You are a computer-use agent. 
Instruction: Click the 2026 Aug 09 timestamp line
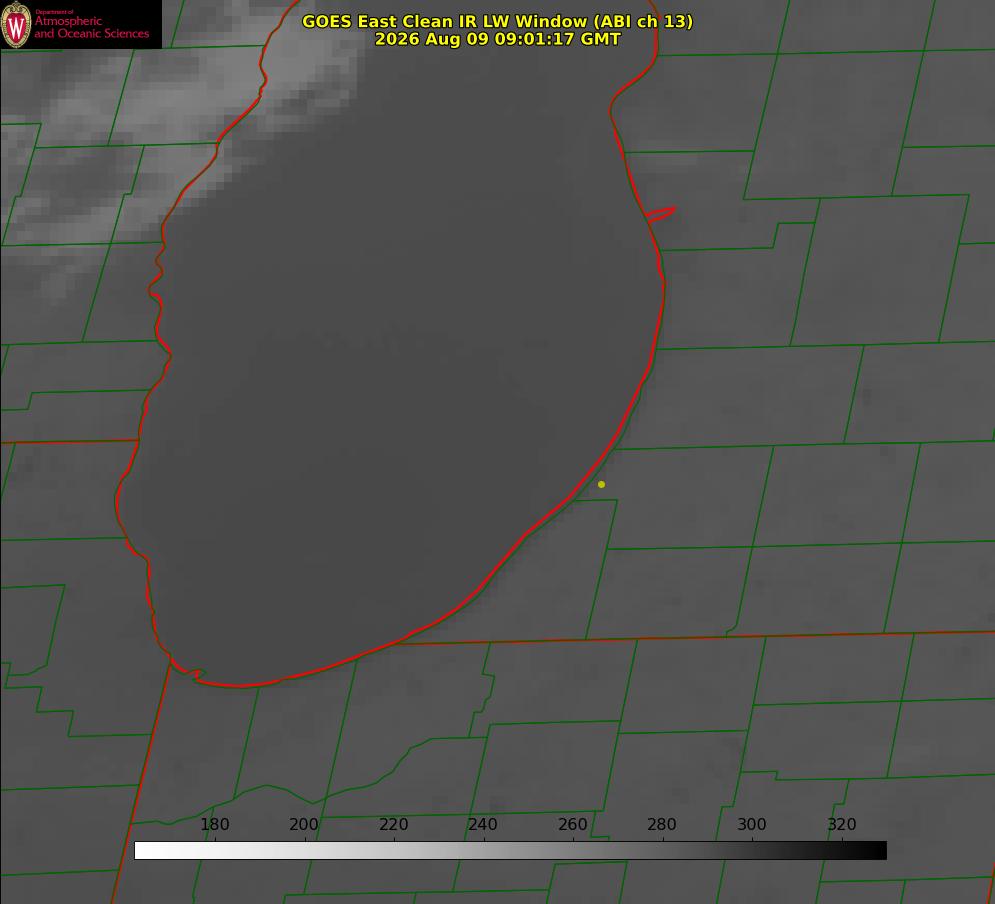coord(498,39)
